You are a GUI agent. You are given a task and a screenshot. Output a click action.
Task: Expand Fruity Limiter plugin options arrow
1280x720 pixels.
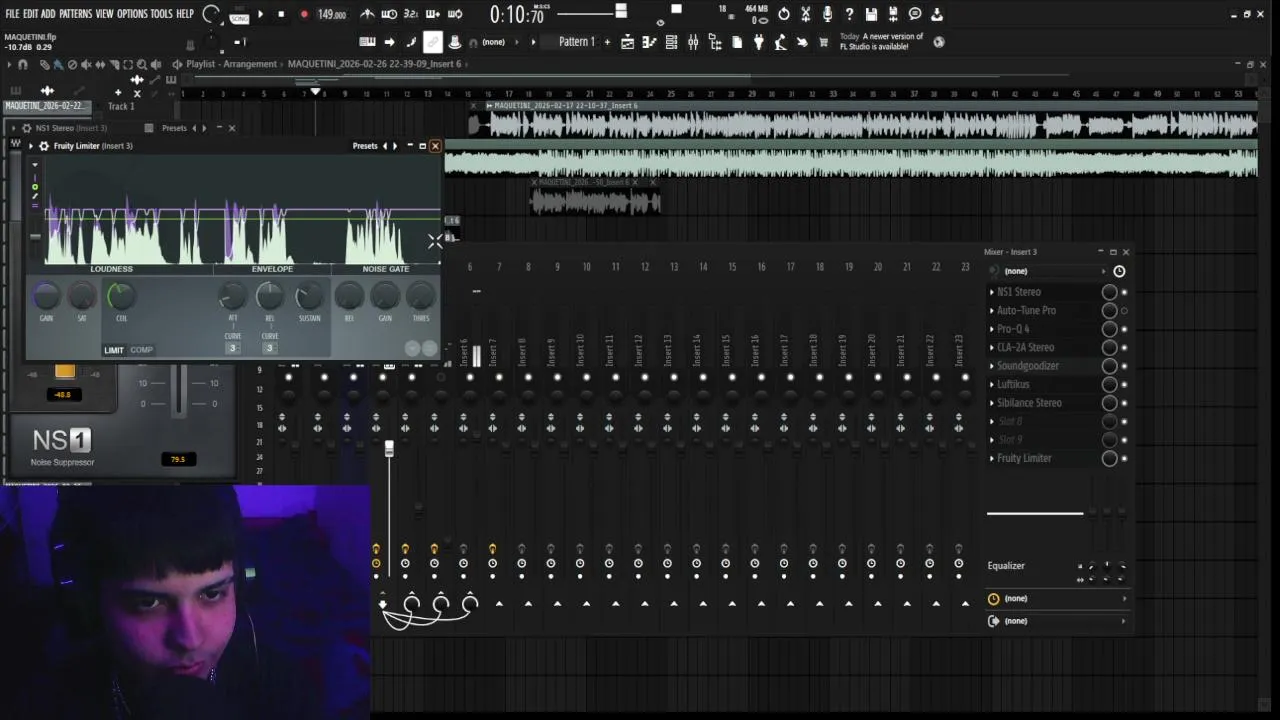[x=30, y=146]
